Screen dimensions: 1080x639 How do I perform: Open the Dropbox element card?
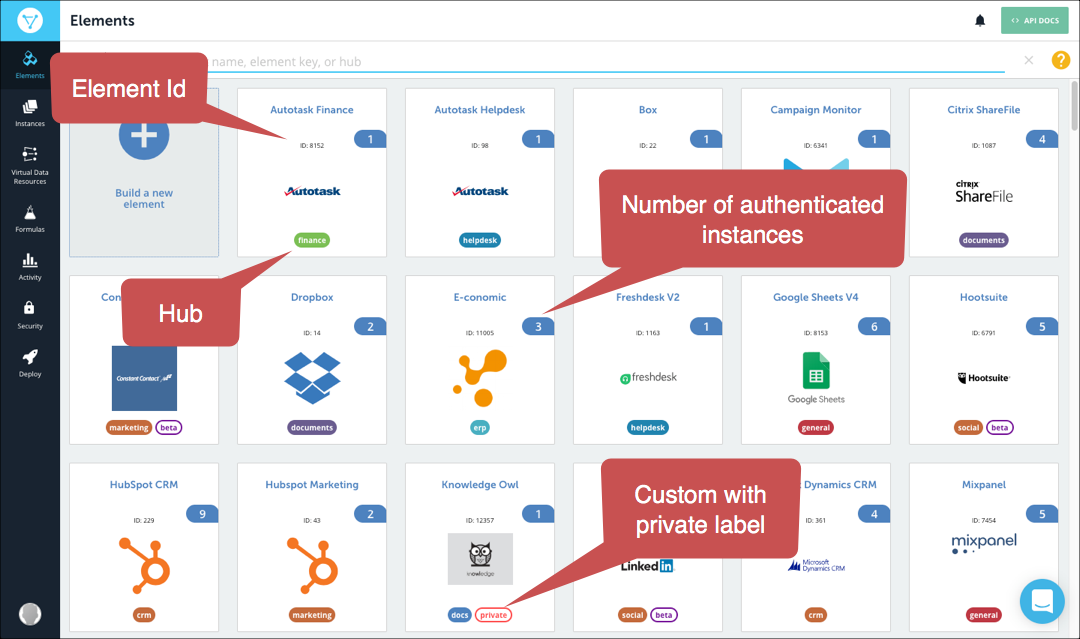click(312, 359)
